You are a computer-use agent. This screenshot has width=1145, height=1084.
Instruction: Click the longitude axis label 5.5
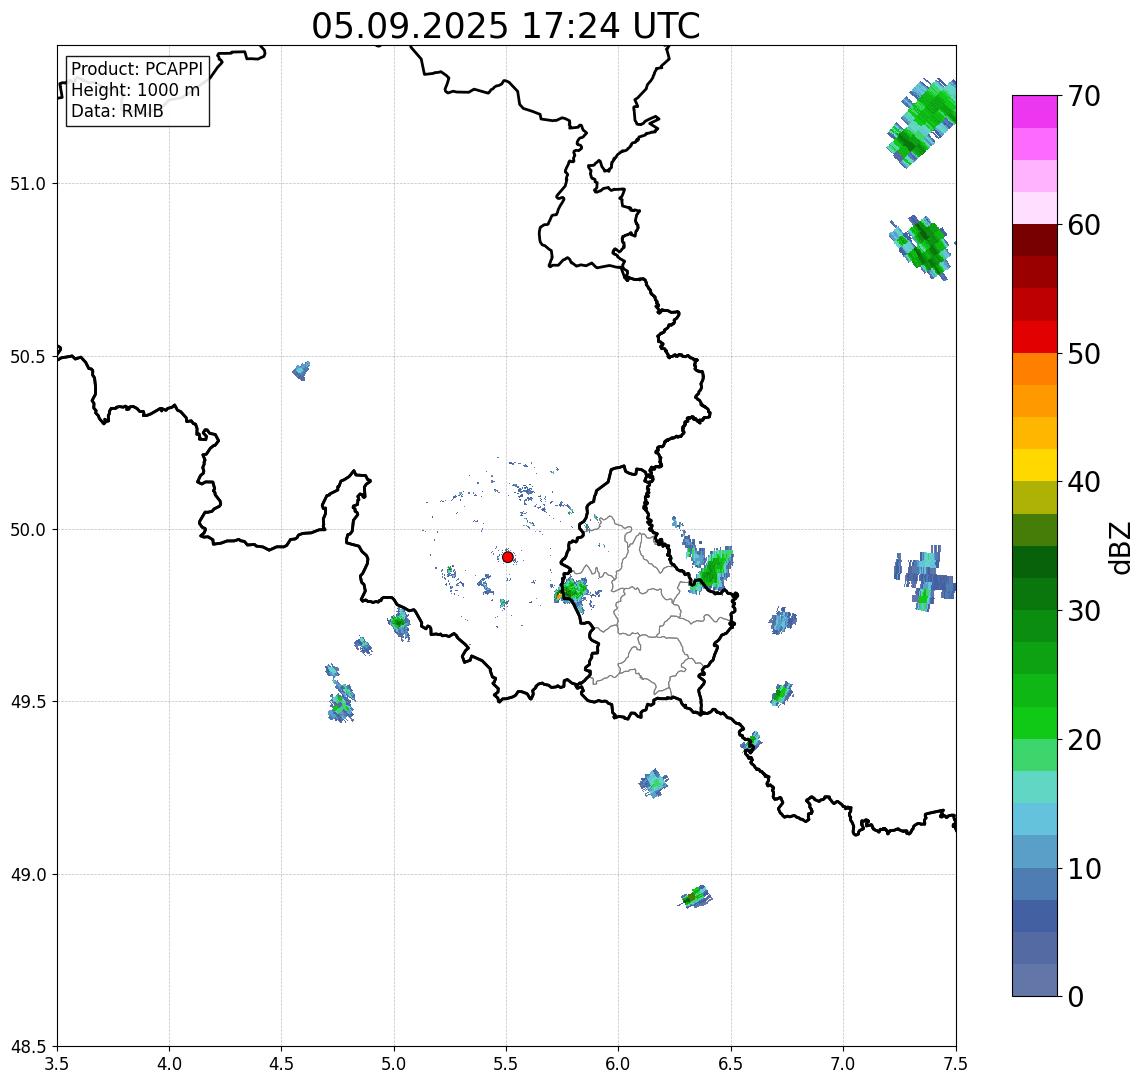(506, 1064)
